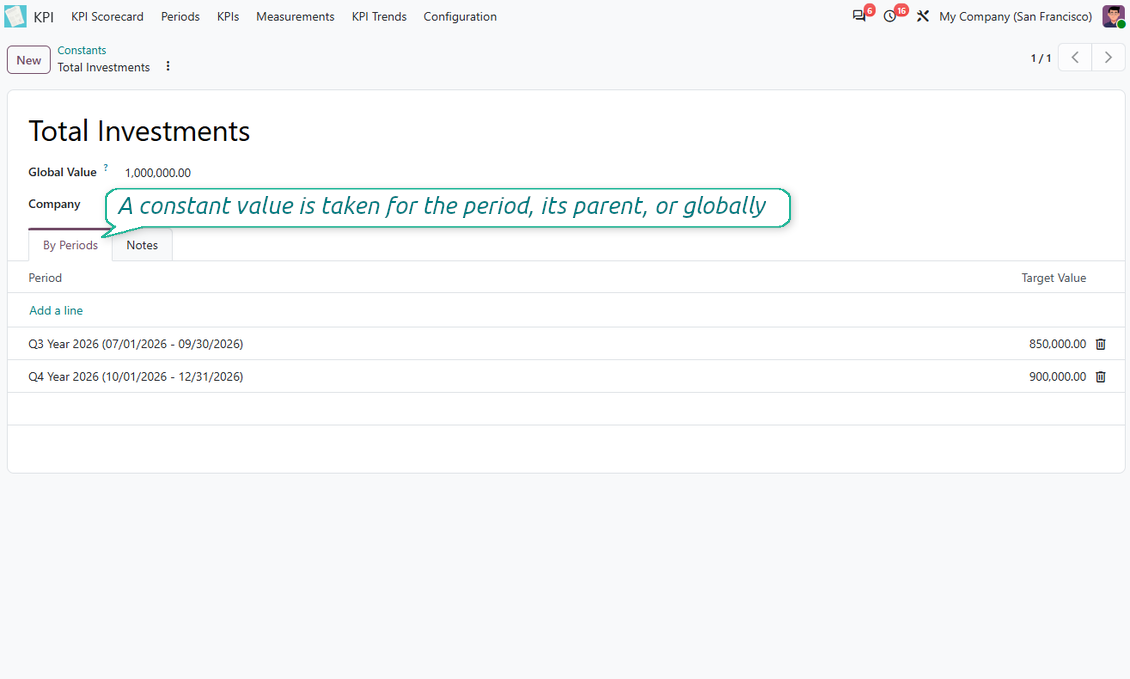This screenshot has width=1130, height=679.
Task: Sort by the Period column header
Action: [45, 278]
